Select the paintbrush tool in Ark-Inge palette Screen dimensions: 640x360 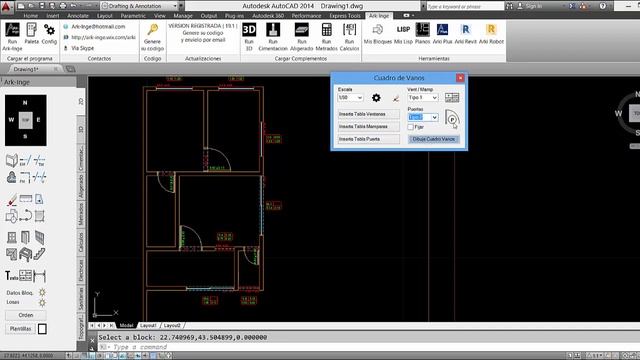pyautogui.click(x=12, y=199)
